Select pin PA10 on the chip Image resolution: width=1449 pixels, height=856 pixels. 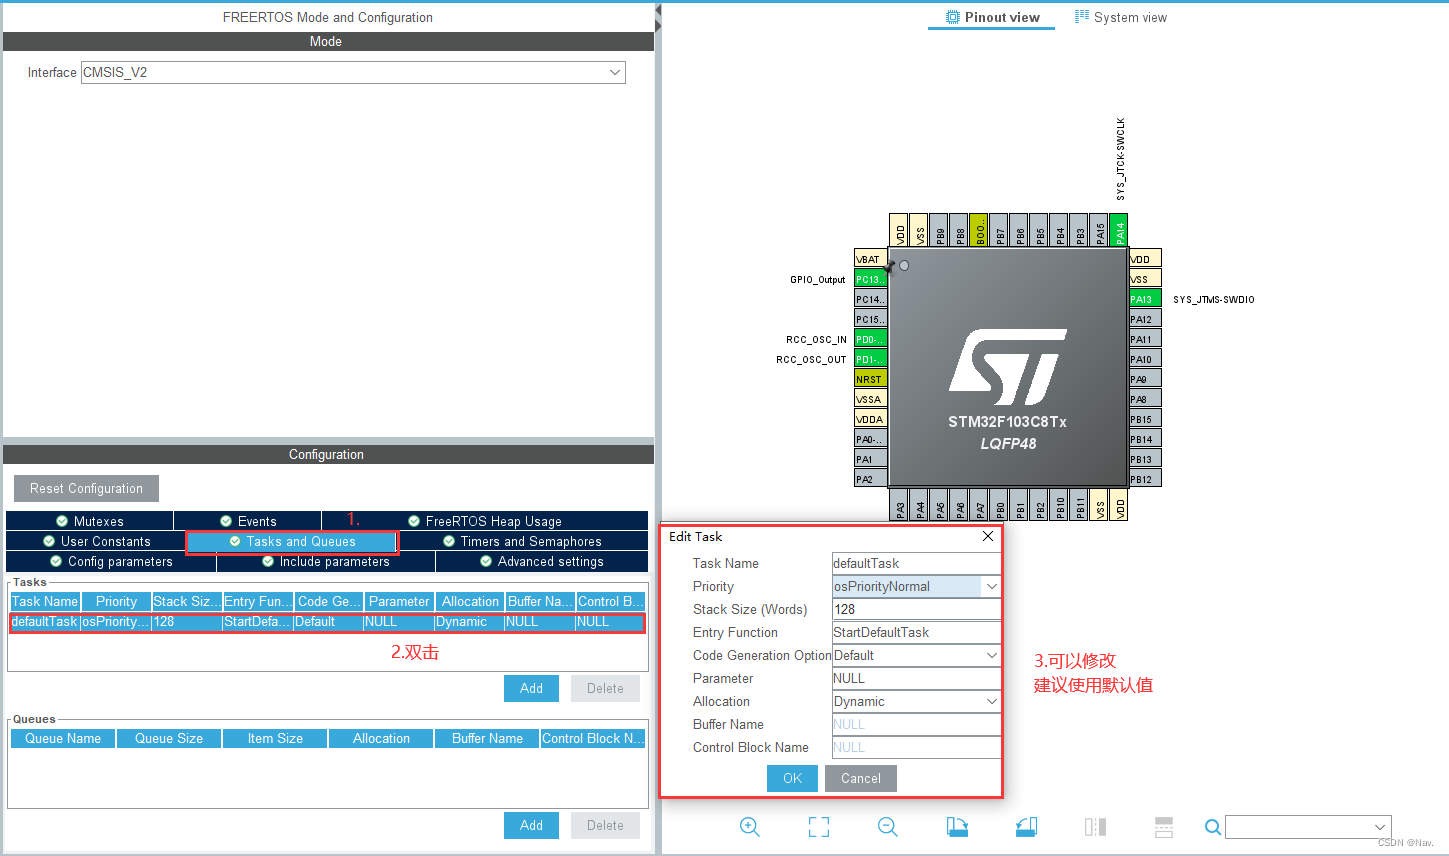pos(1145,359)
